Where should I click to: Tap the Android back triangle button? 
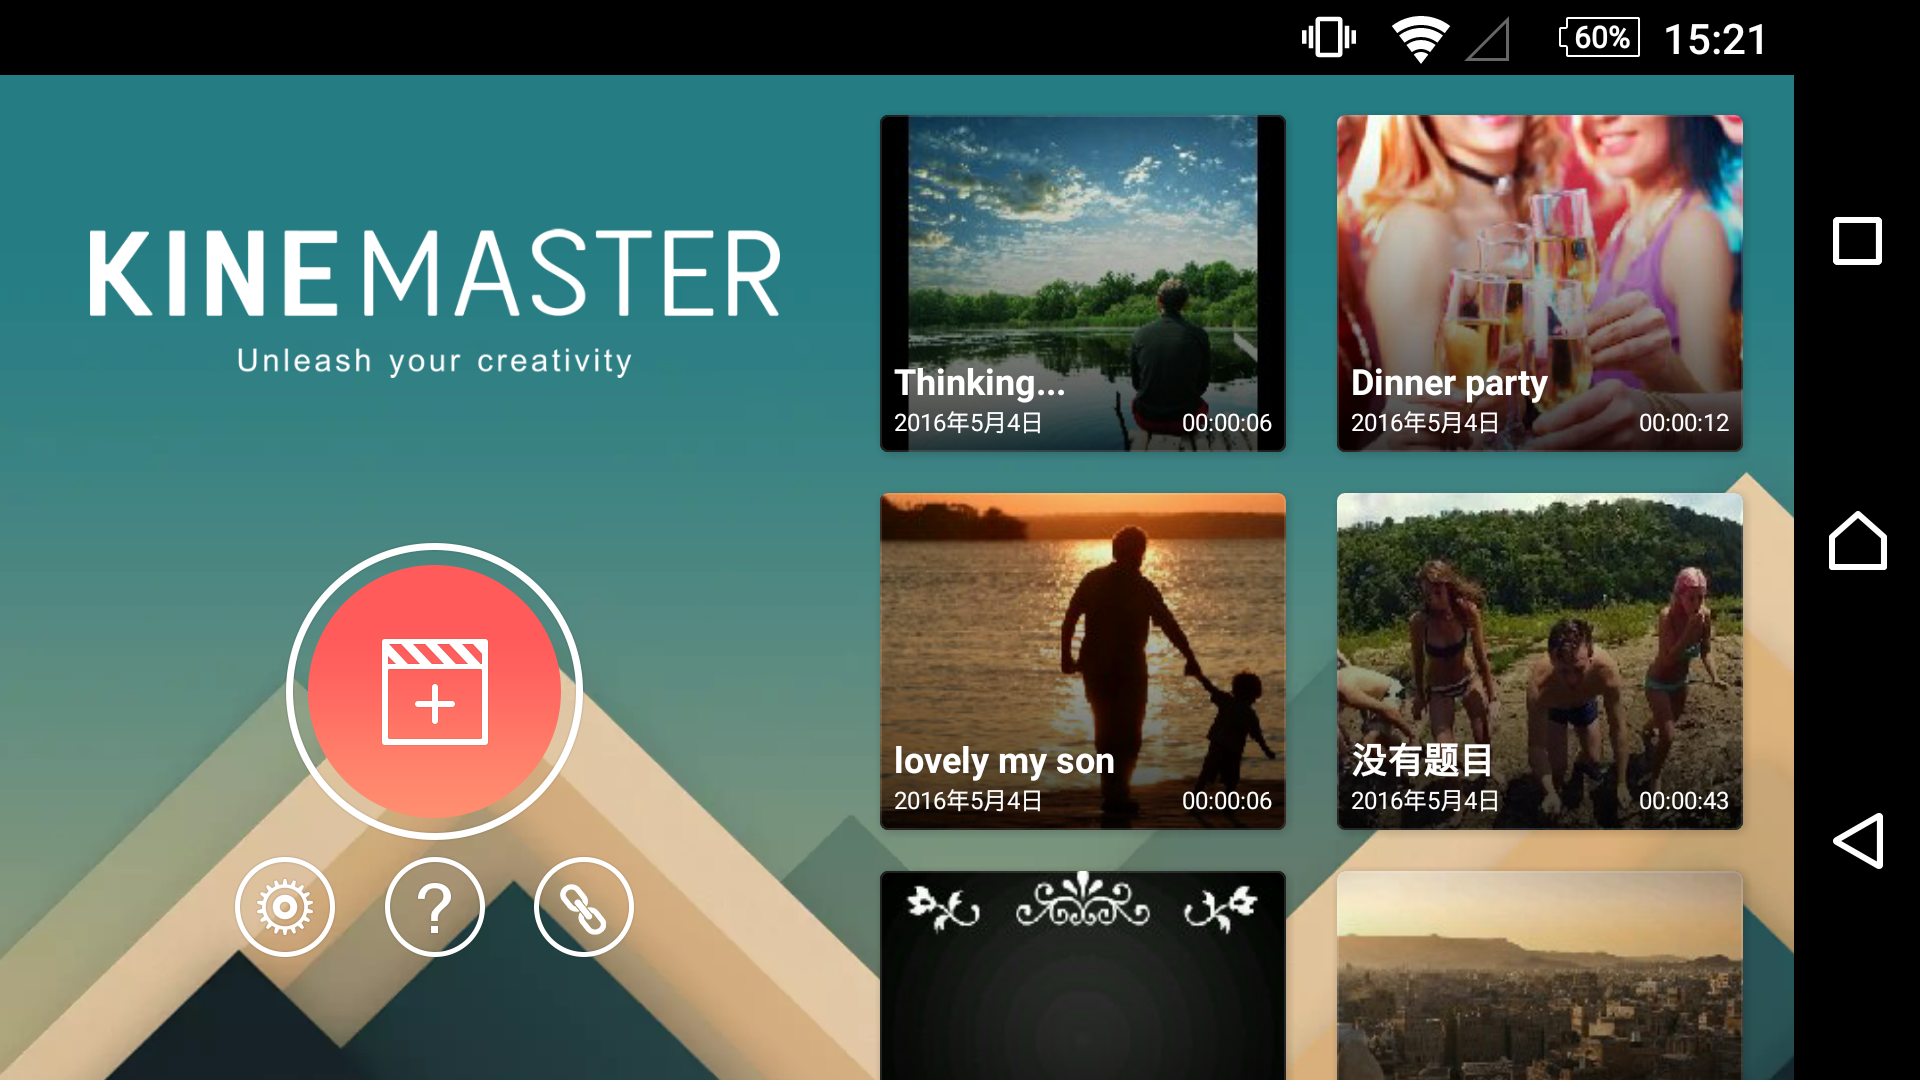click(1858, 840)
